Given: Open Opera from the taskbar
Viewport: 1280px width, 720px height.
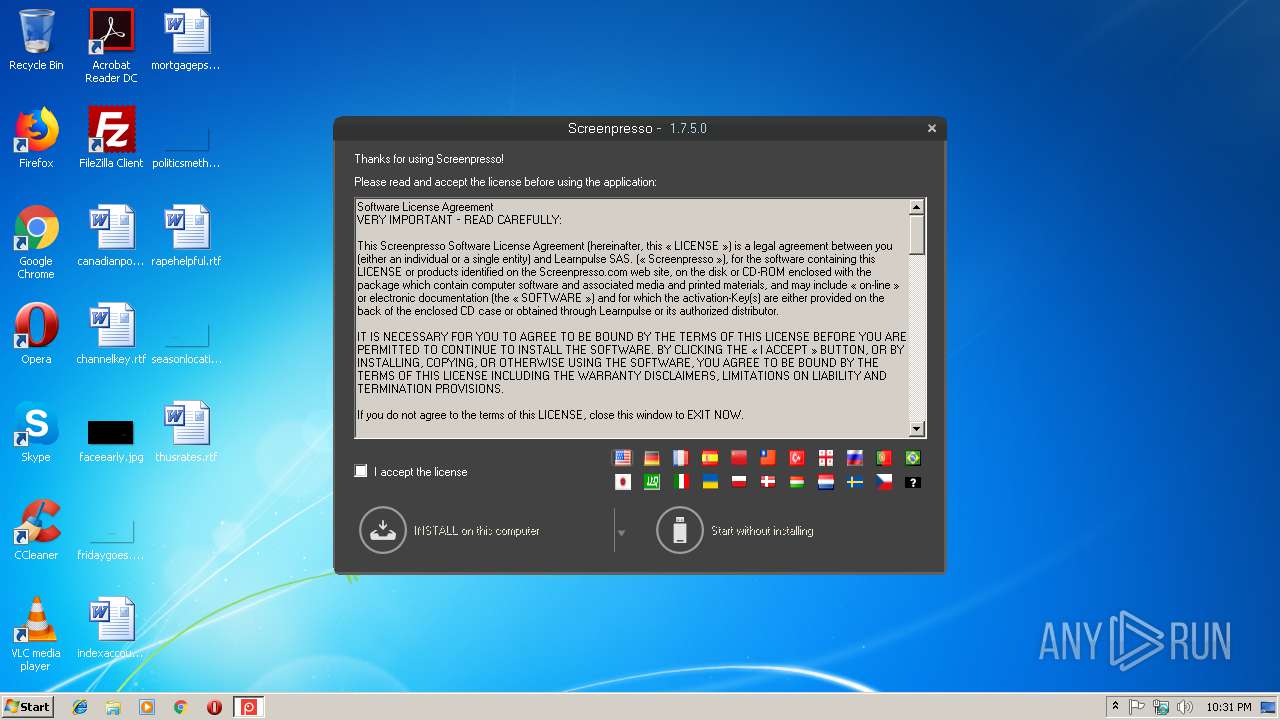Looking at the screenshot, I should [x=214, y=707].
